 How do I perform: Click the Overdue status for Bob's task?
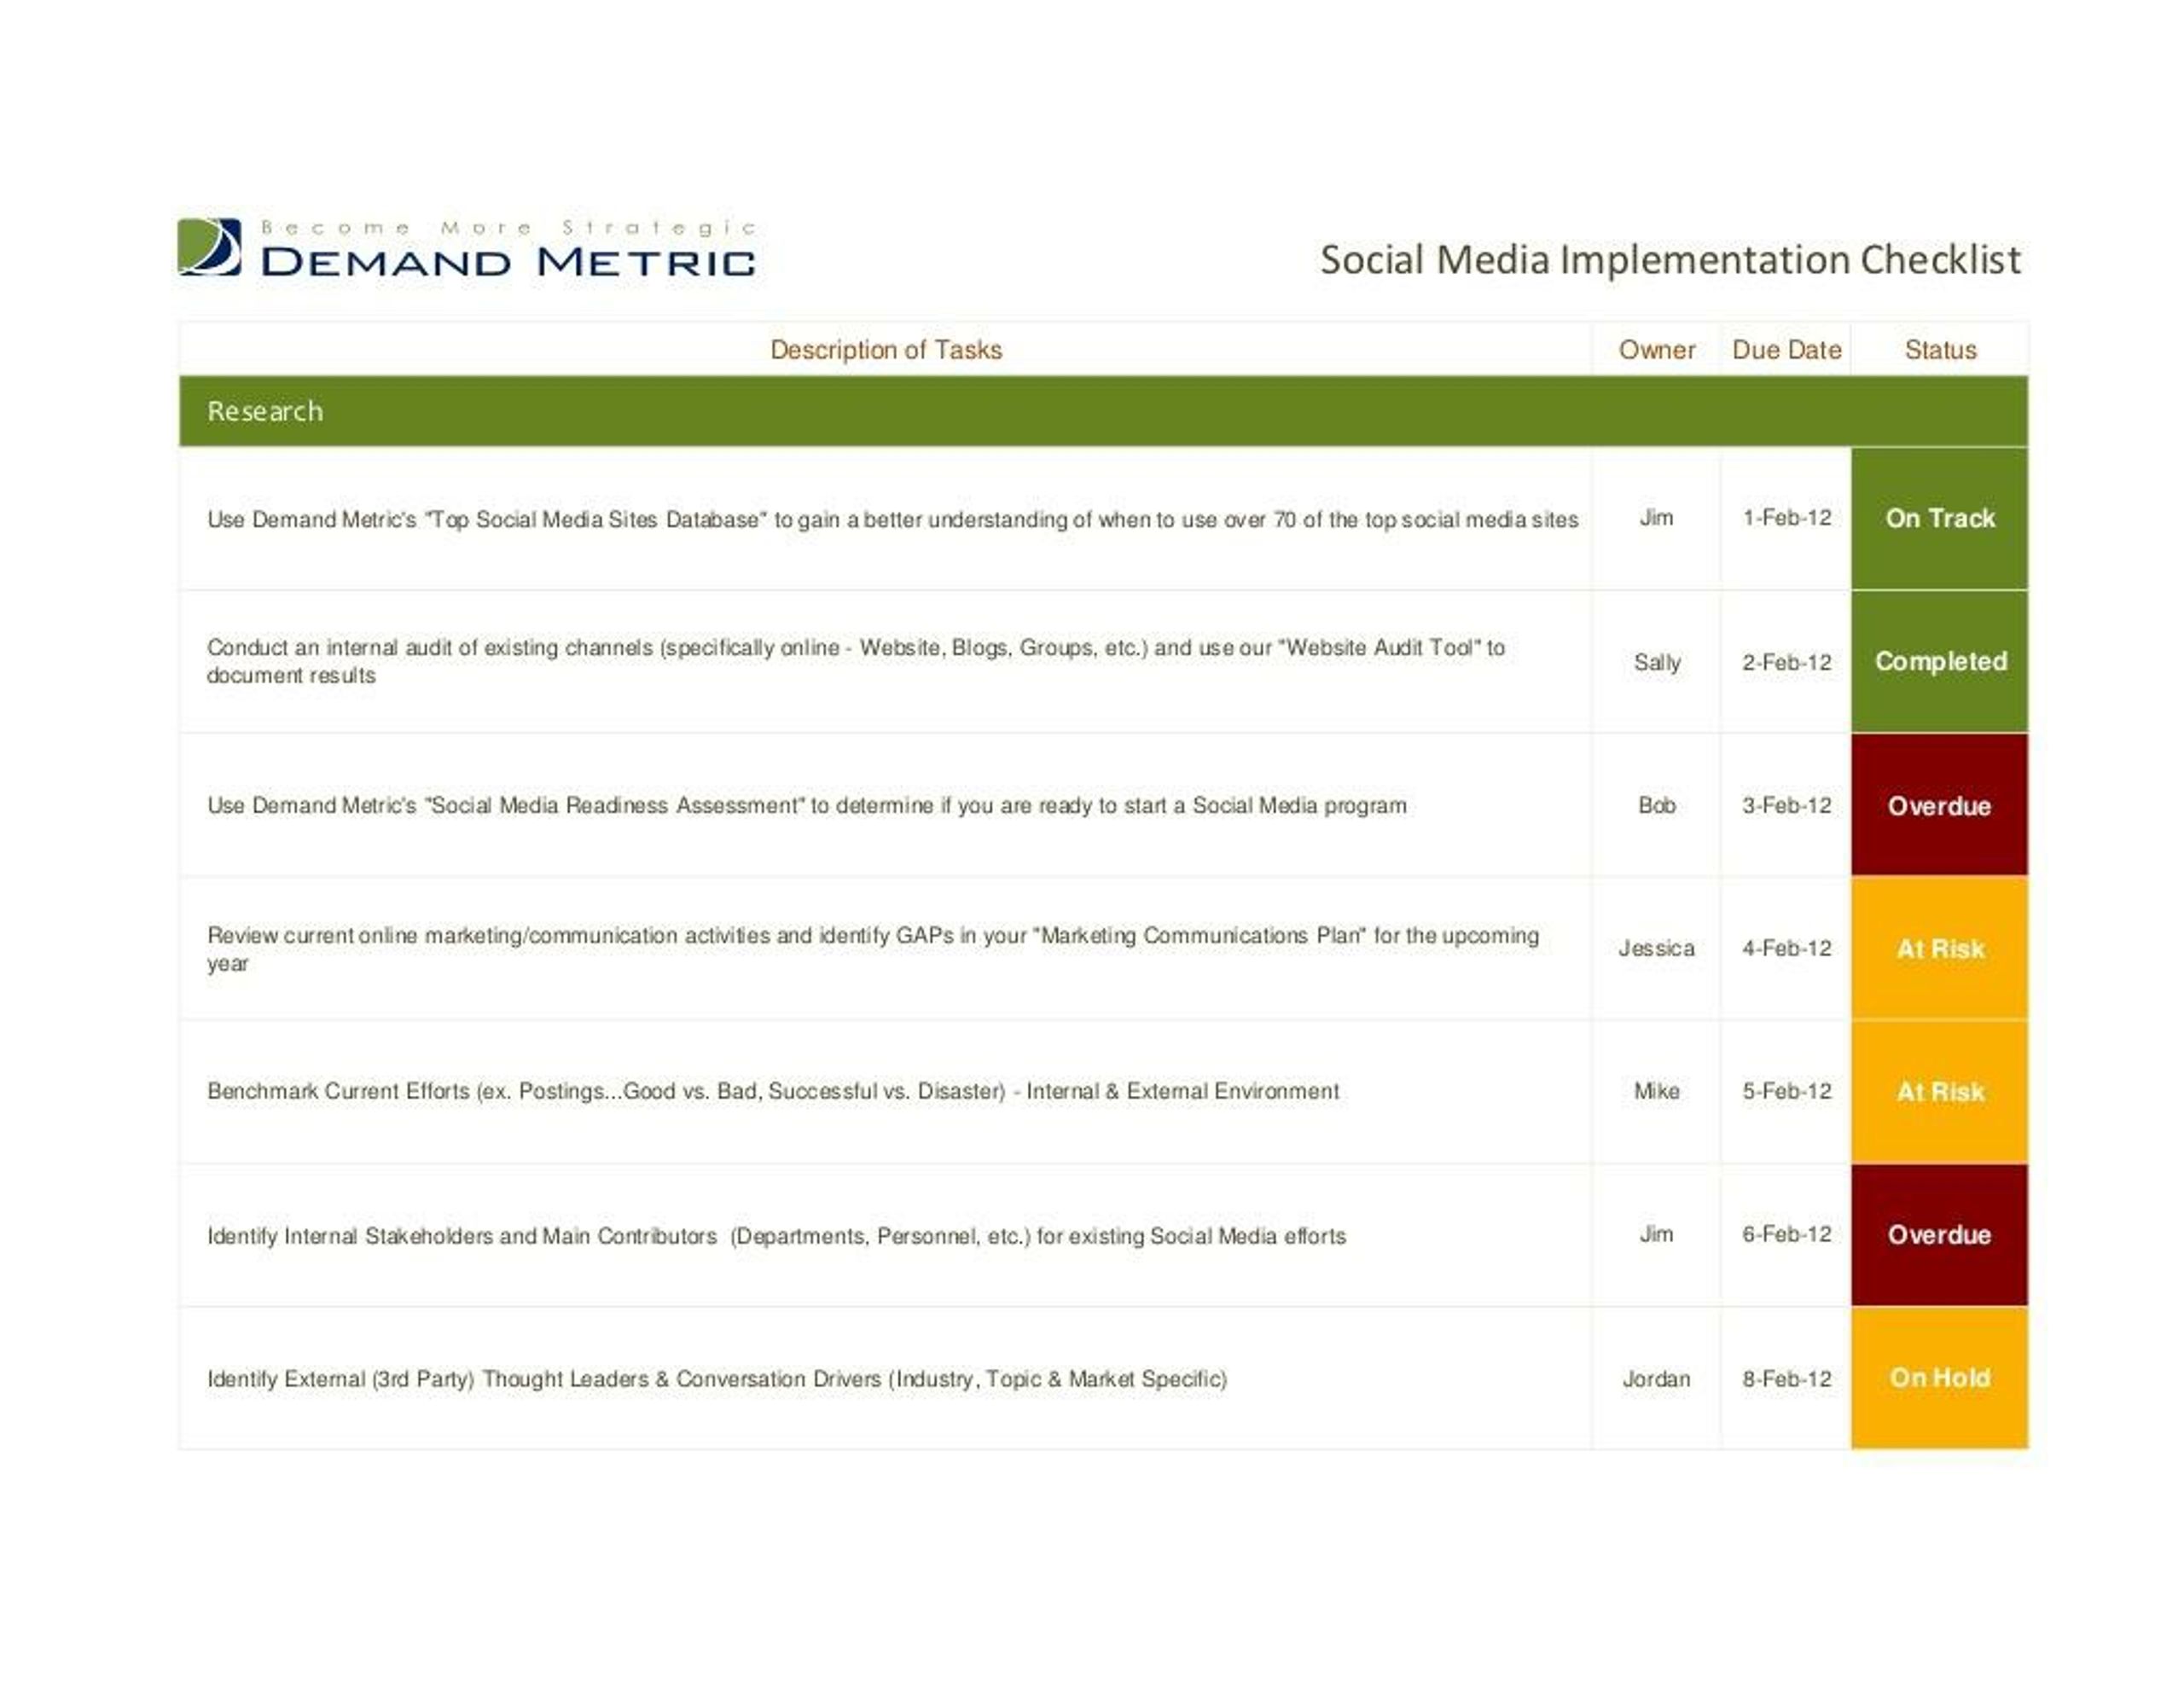click(x=1940, y=805)
